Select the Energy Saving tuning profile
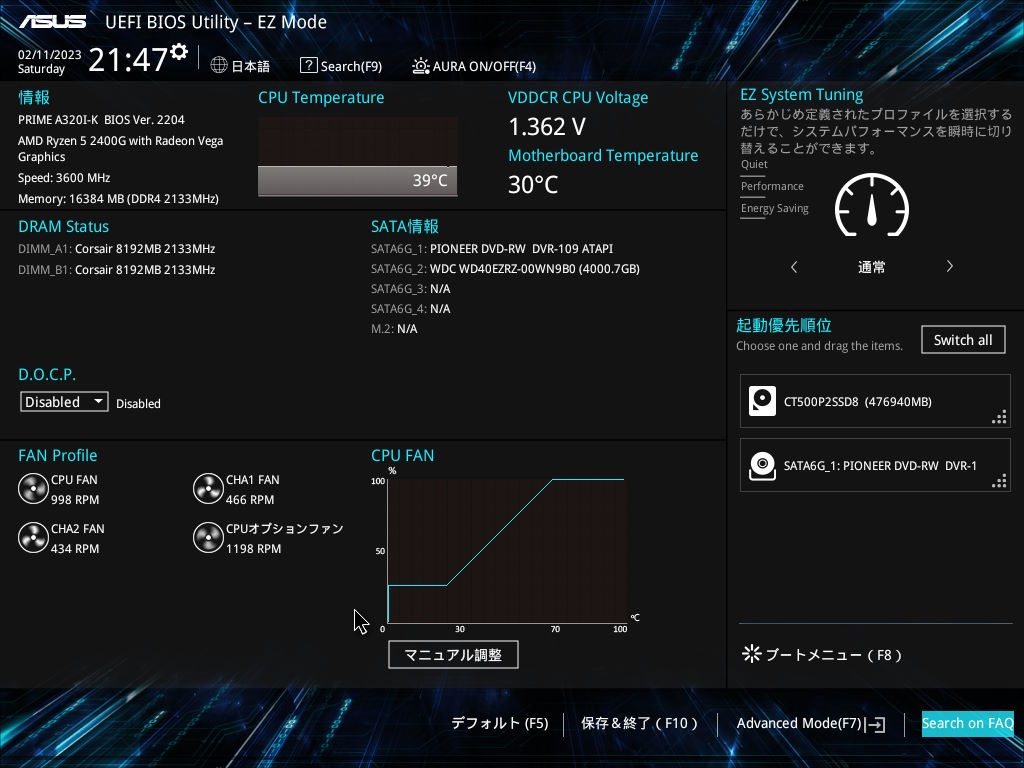 [x=775, y=208]
